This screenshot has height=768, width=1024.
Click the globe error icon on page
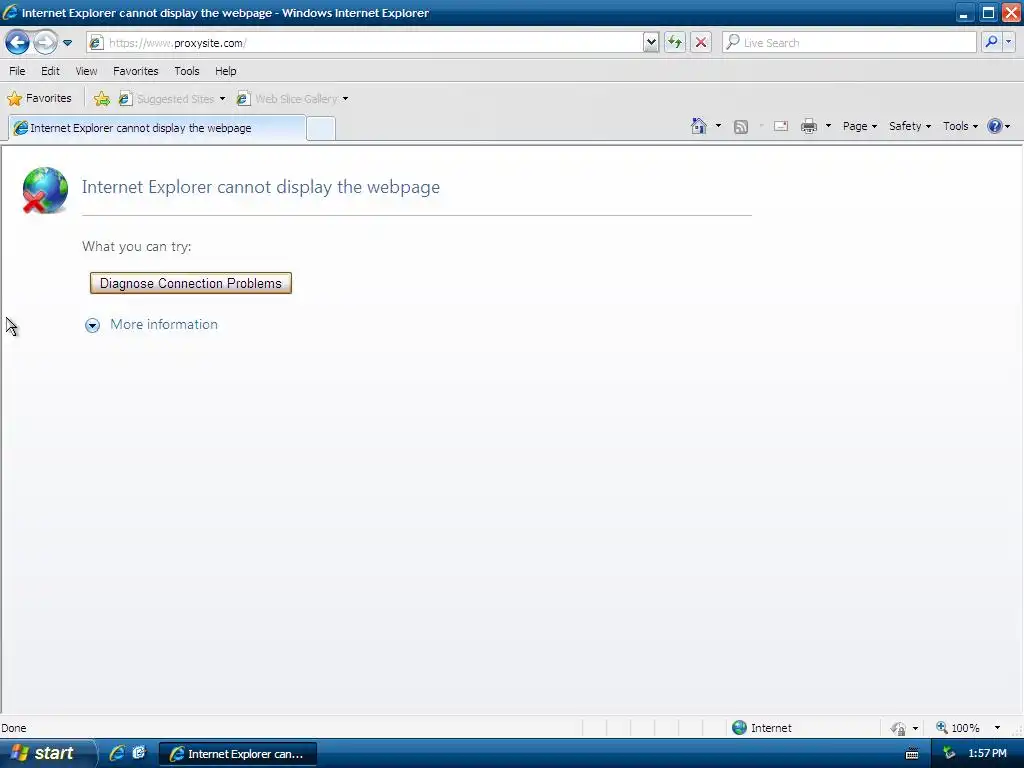(x=44, y=190)
